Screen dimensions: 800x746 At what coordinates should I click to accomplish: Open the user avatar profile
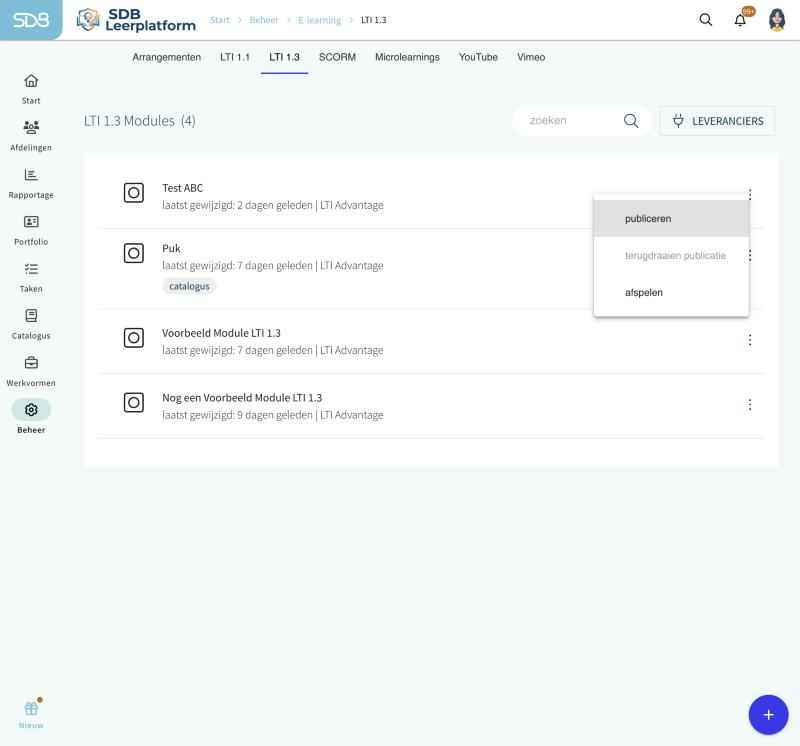(777, 20)
